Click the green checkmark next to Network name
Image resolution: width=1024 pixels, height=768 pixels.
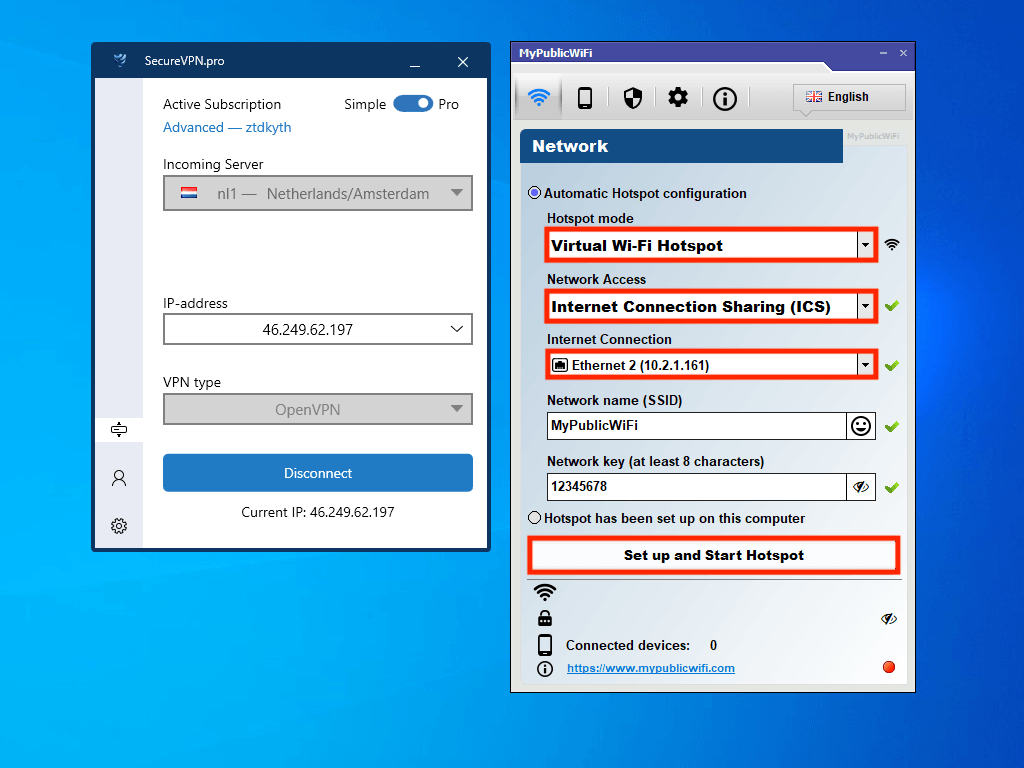point(891,426)
